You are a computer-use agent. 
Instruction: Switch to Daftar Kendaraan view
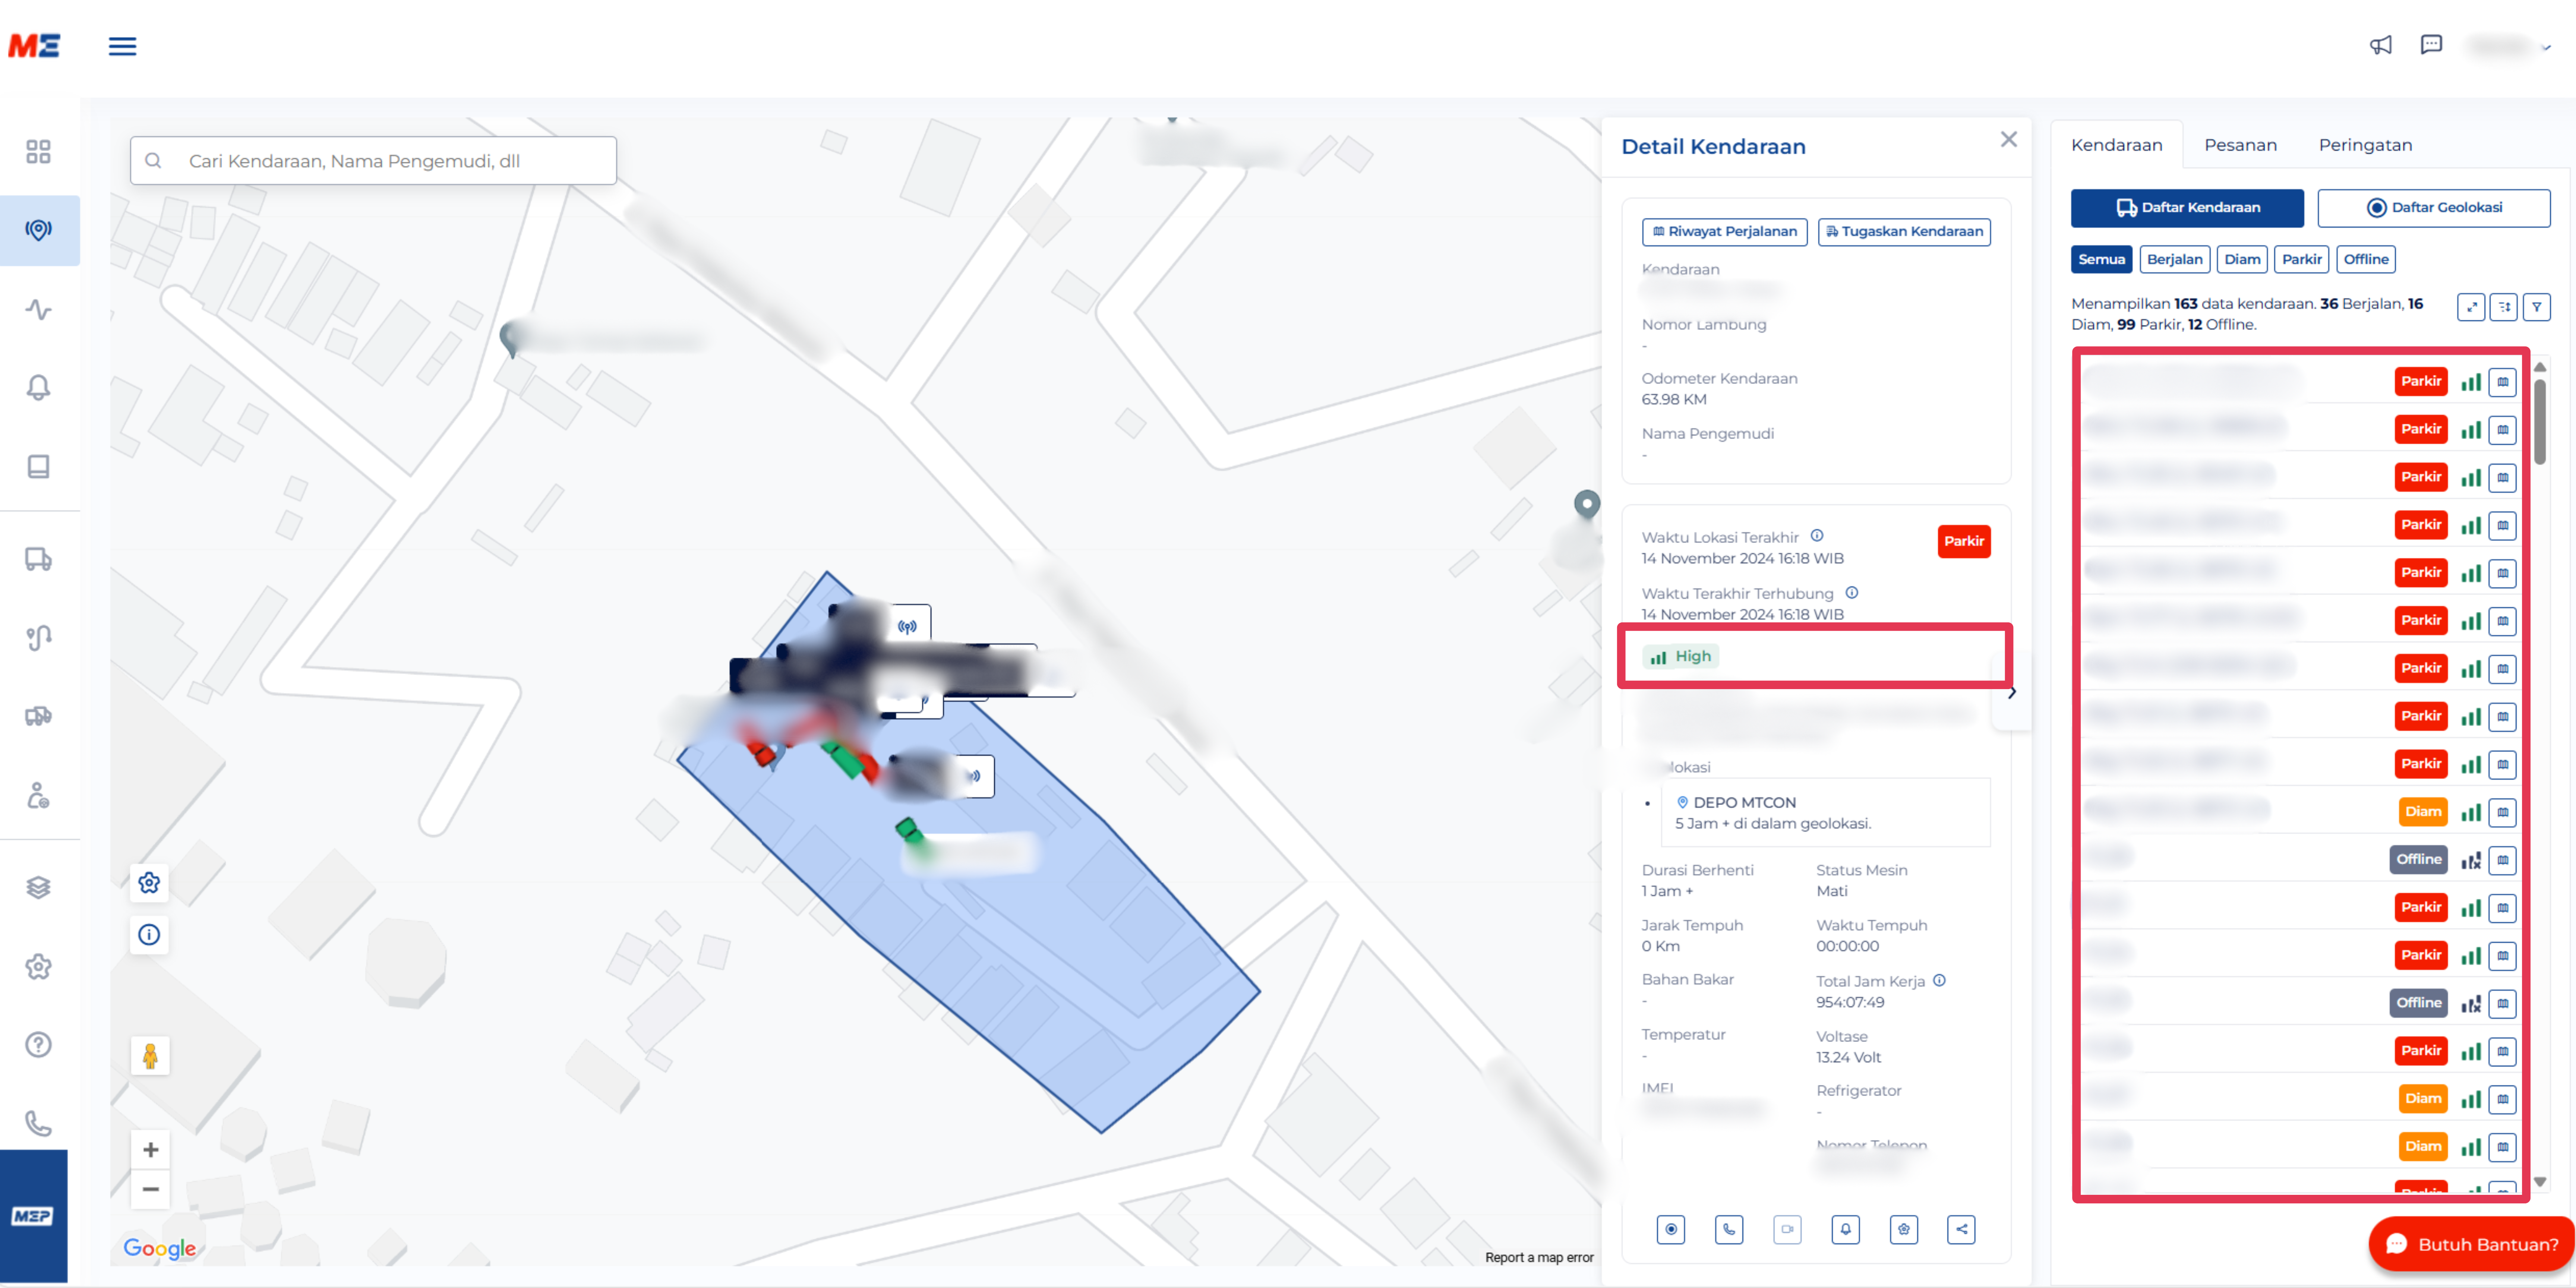click(x=2187, y=208)
